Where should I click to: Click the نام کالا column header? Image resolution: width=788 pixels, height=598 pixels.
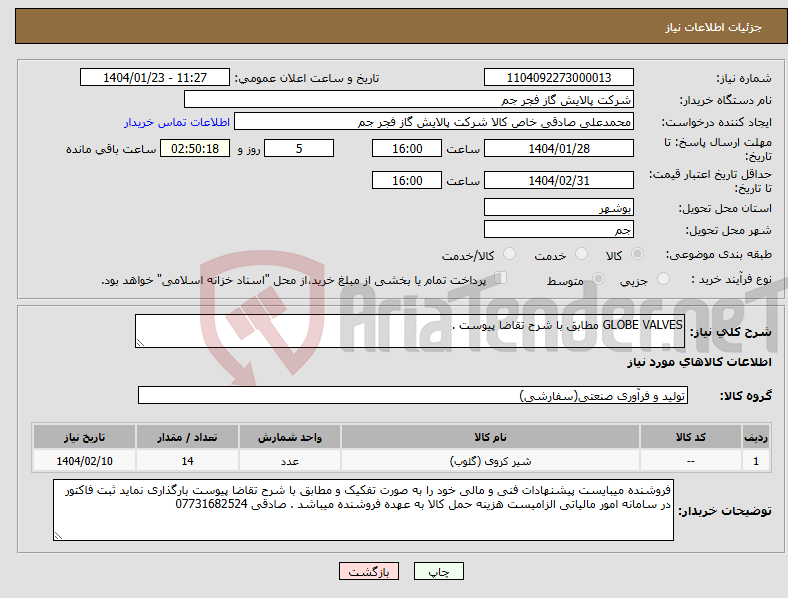click(490, 437)
